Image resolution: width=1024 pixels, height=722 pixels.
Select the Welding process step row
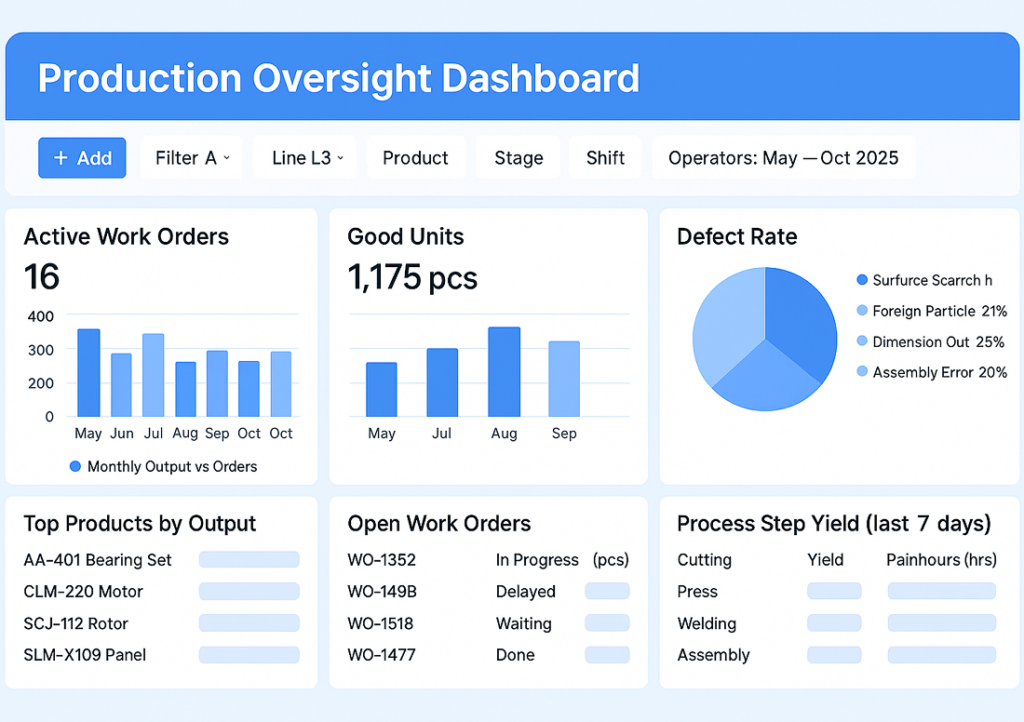706,624
